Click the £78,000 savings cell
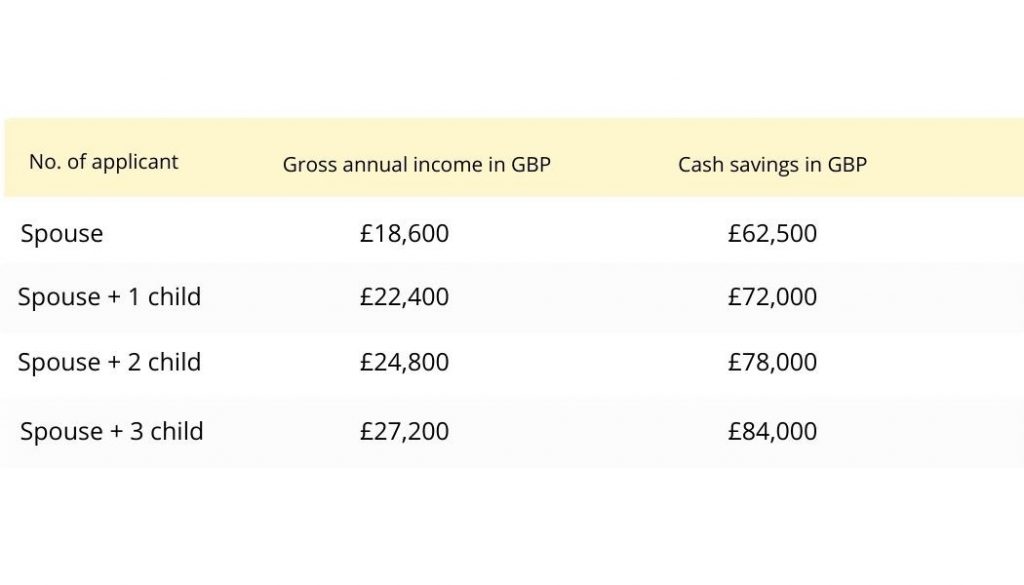1024x585 pixels. [x=773, y=362]
